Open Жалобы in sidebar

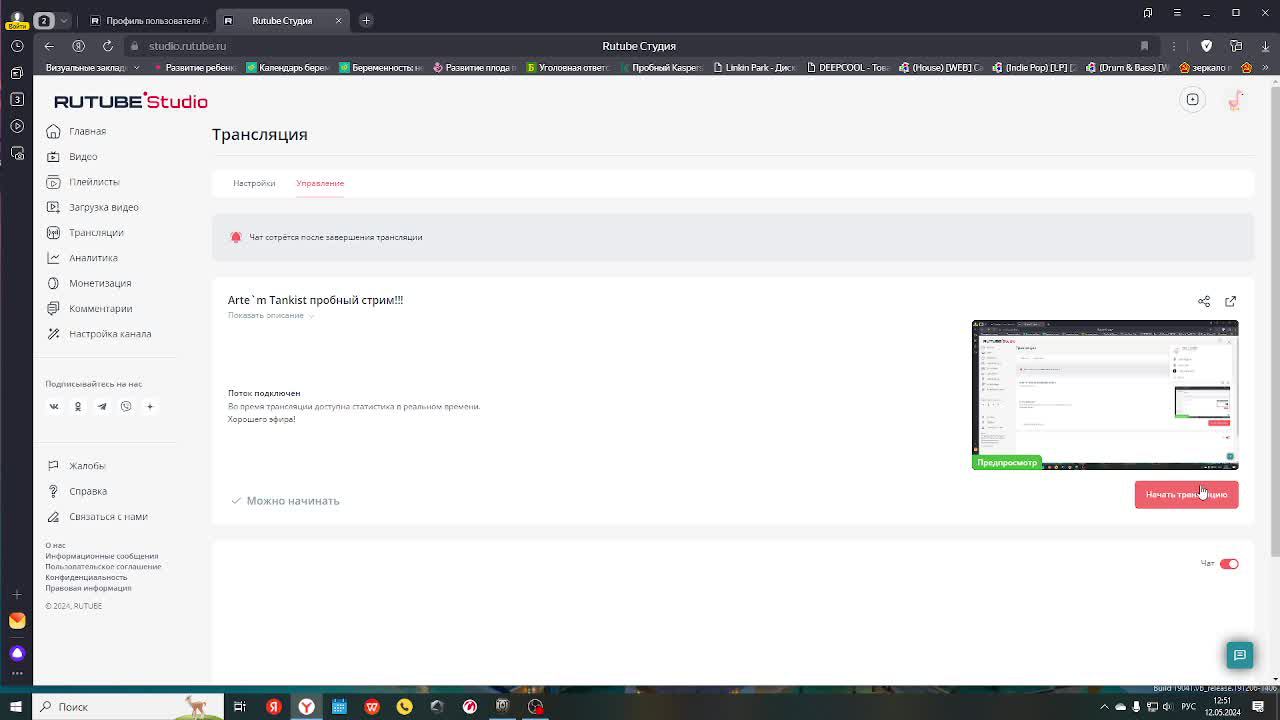[76, 466]
